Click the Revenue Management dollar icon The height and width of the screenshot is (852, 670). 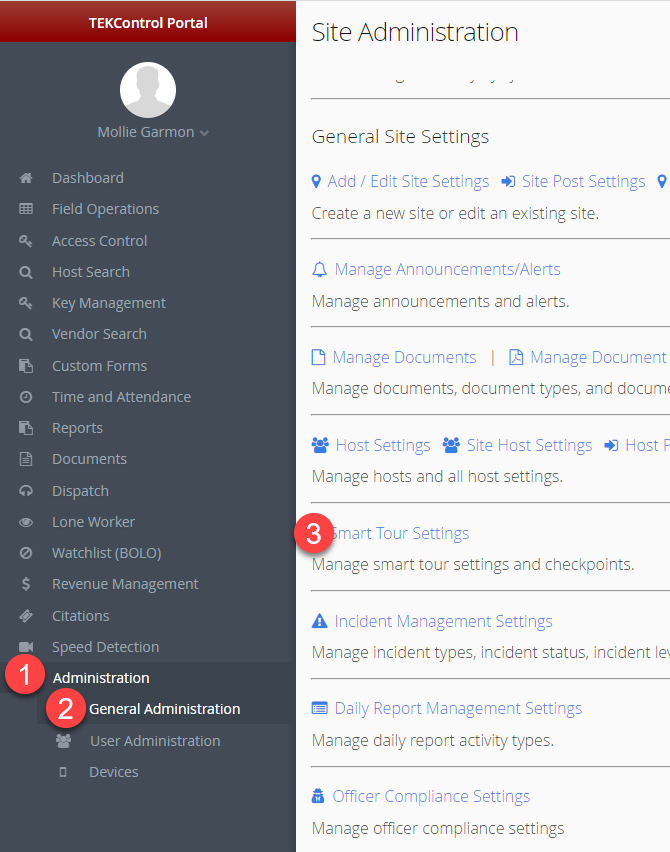click(x=26, y=584)
